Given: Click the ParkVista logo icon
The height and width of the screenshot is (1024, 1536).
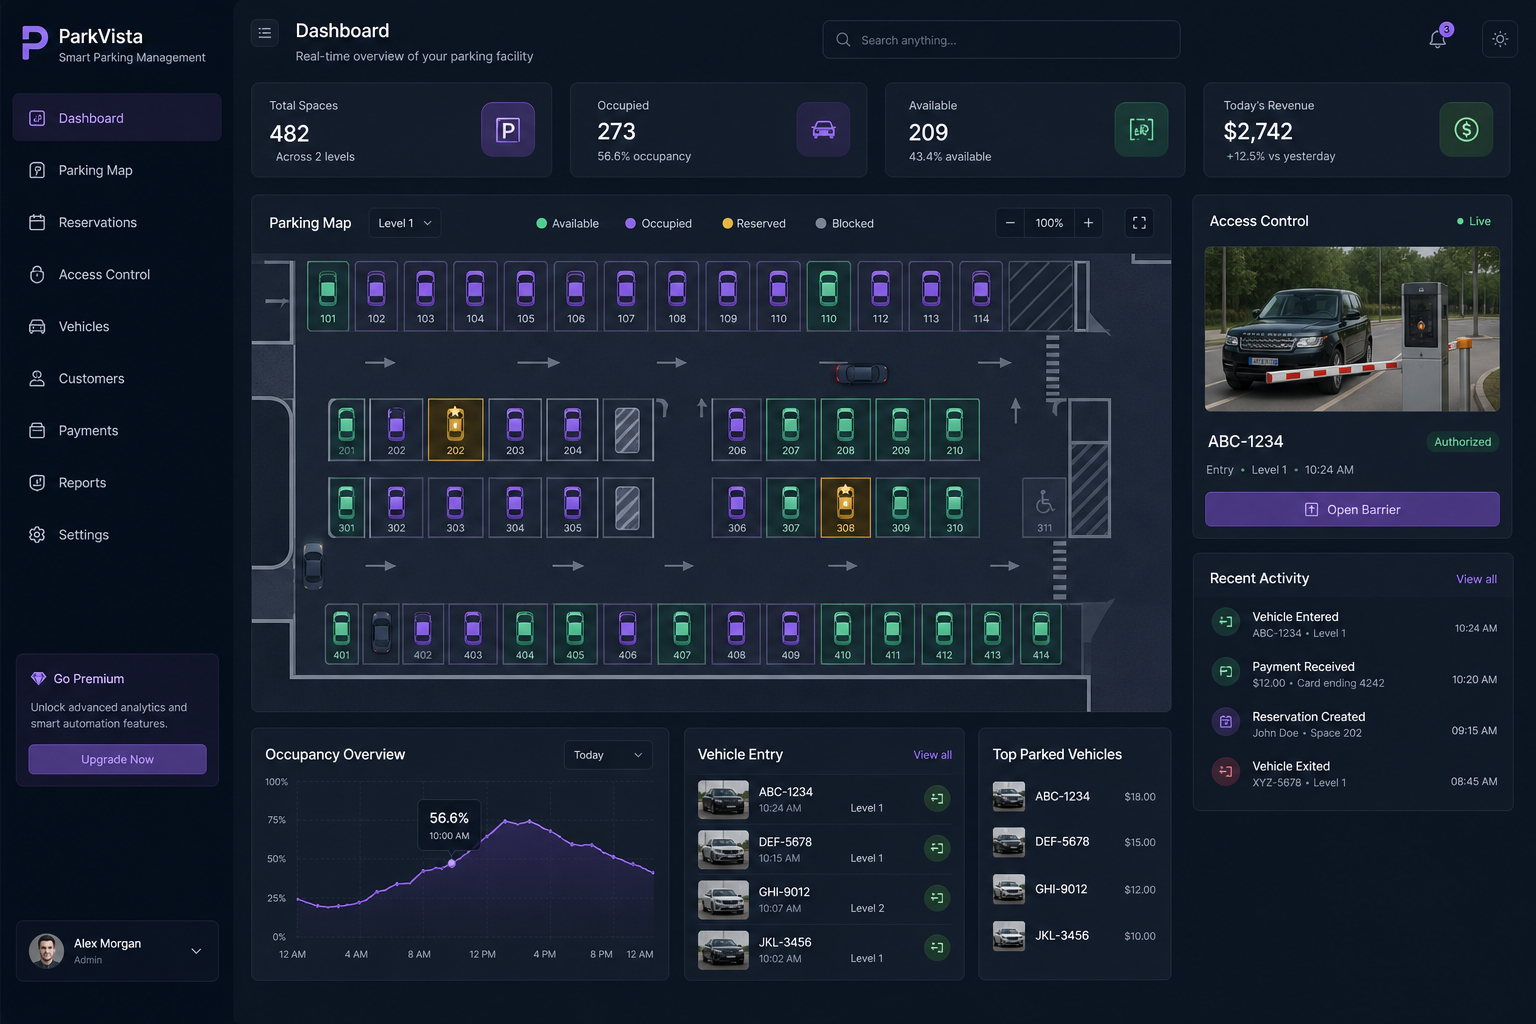Looking at the screenshot, I should 34,44.
